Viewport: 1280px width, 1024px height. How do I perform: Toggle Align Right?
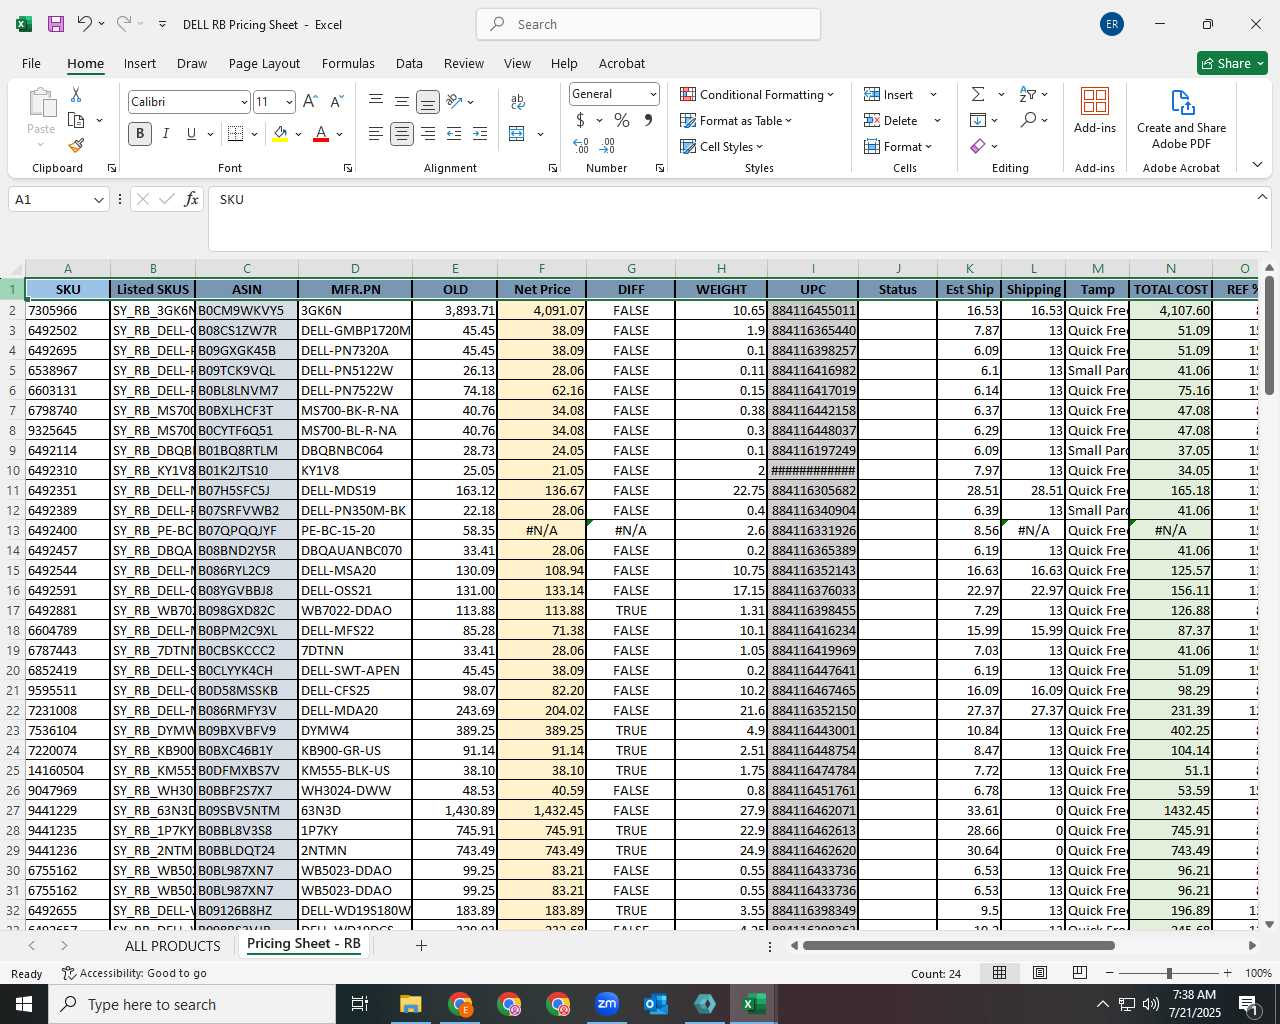428,133
